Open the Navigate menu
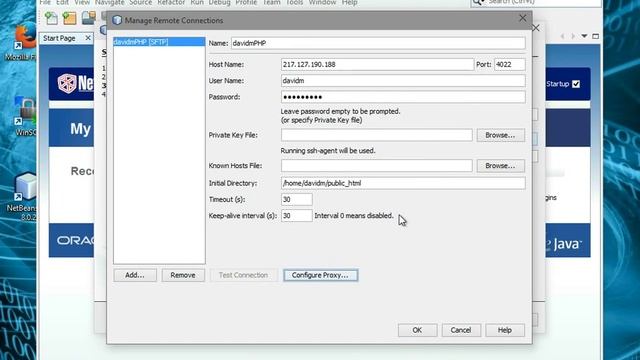Viewport: 640px width, 360px height. 109,2
